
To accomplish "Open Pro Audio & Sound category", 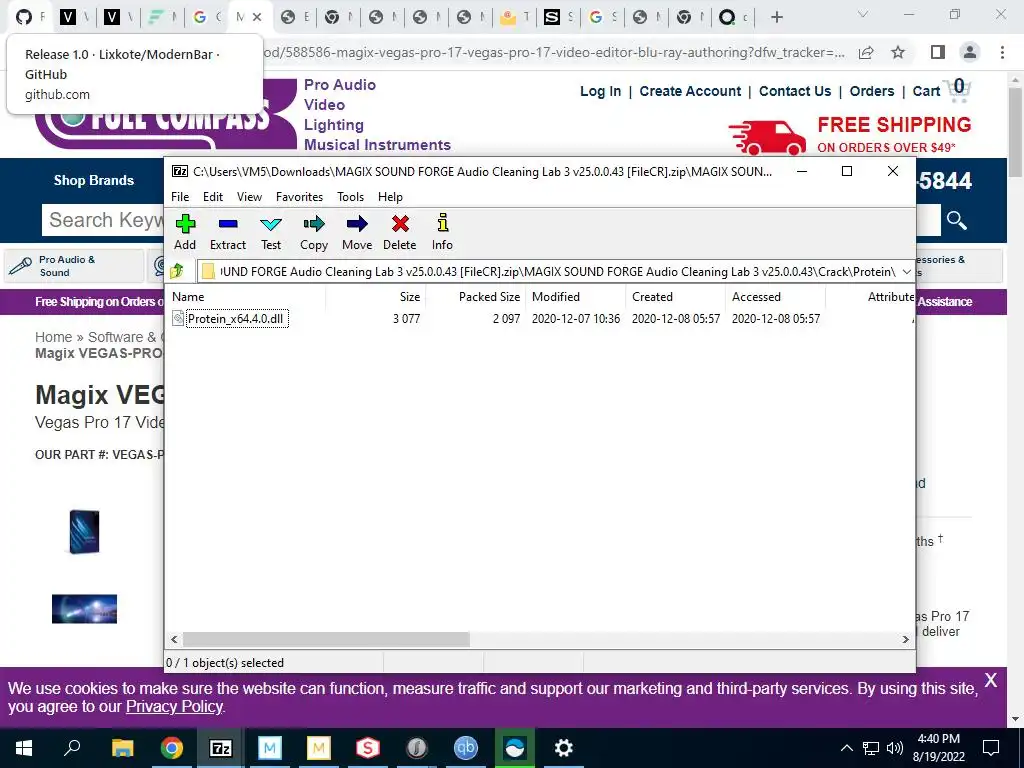I will [73, 266].
